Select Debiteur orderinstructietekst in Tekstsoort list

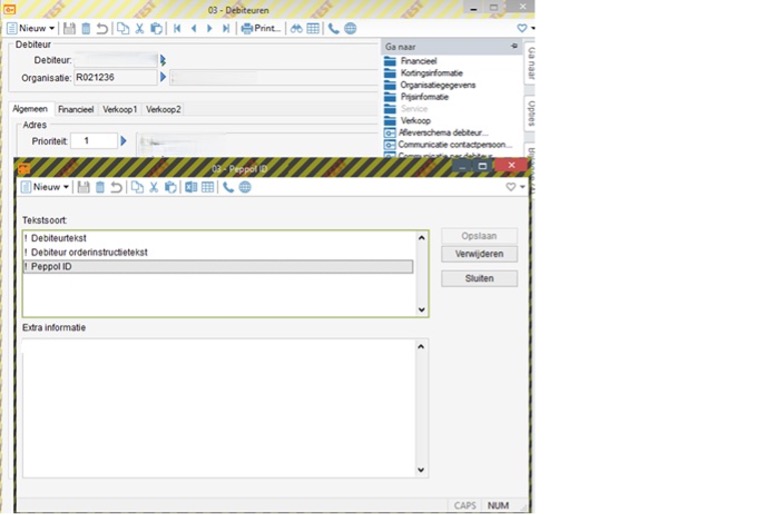89,253
